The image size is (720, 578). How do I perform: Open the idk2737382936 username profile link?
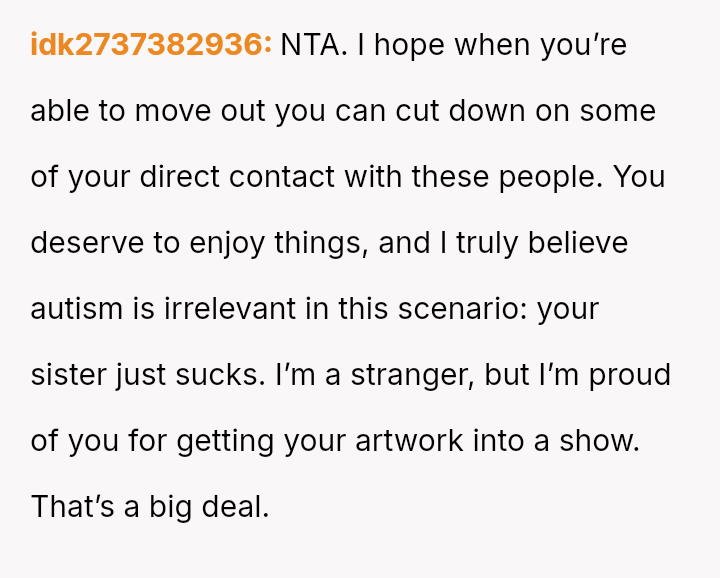(150, 45)
